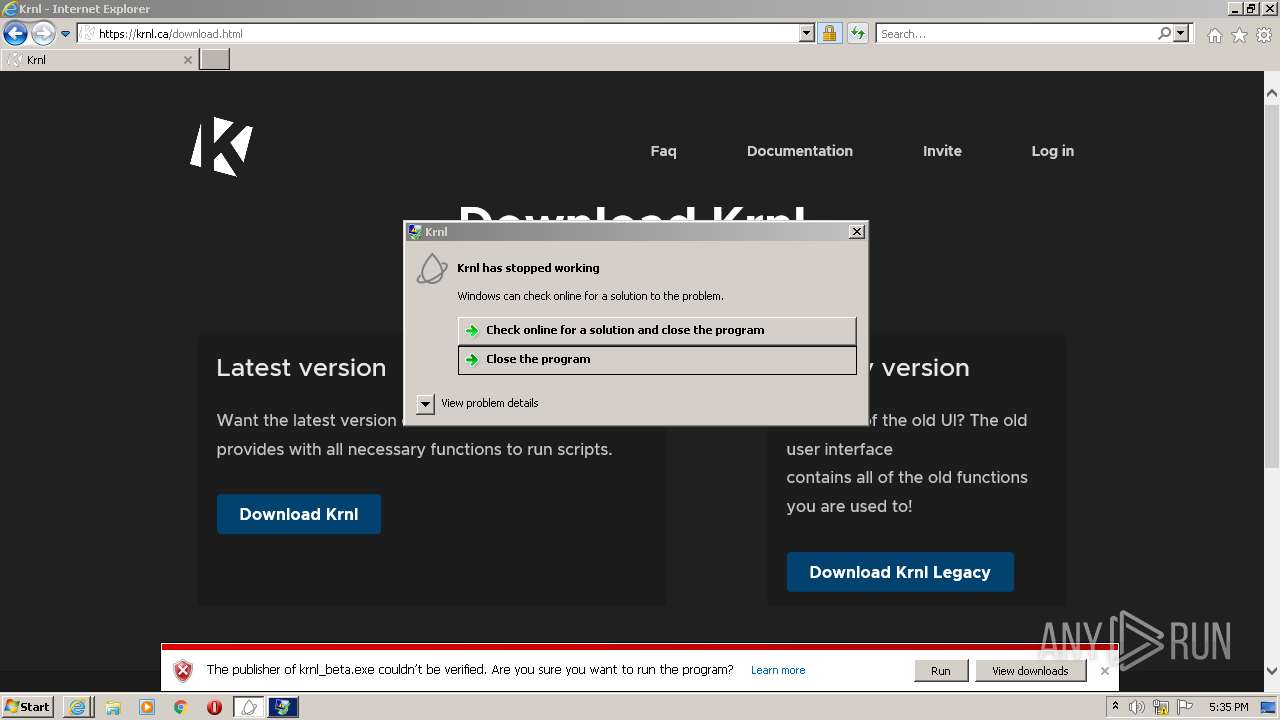Open recent pages dropdown beside navigation arrows
This screenshot has height=720, width=1280.
66,34
